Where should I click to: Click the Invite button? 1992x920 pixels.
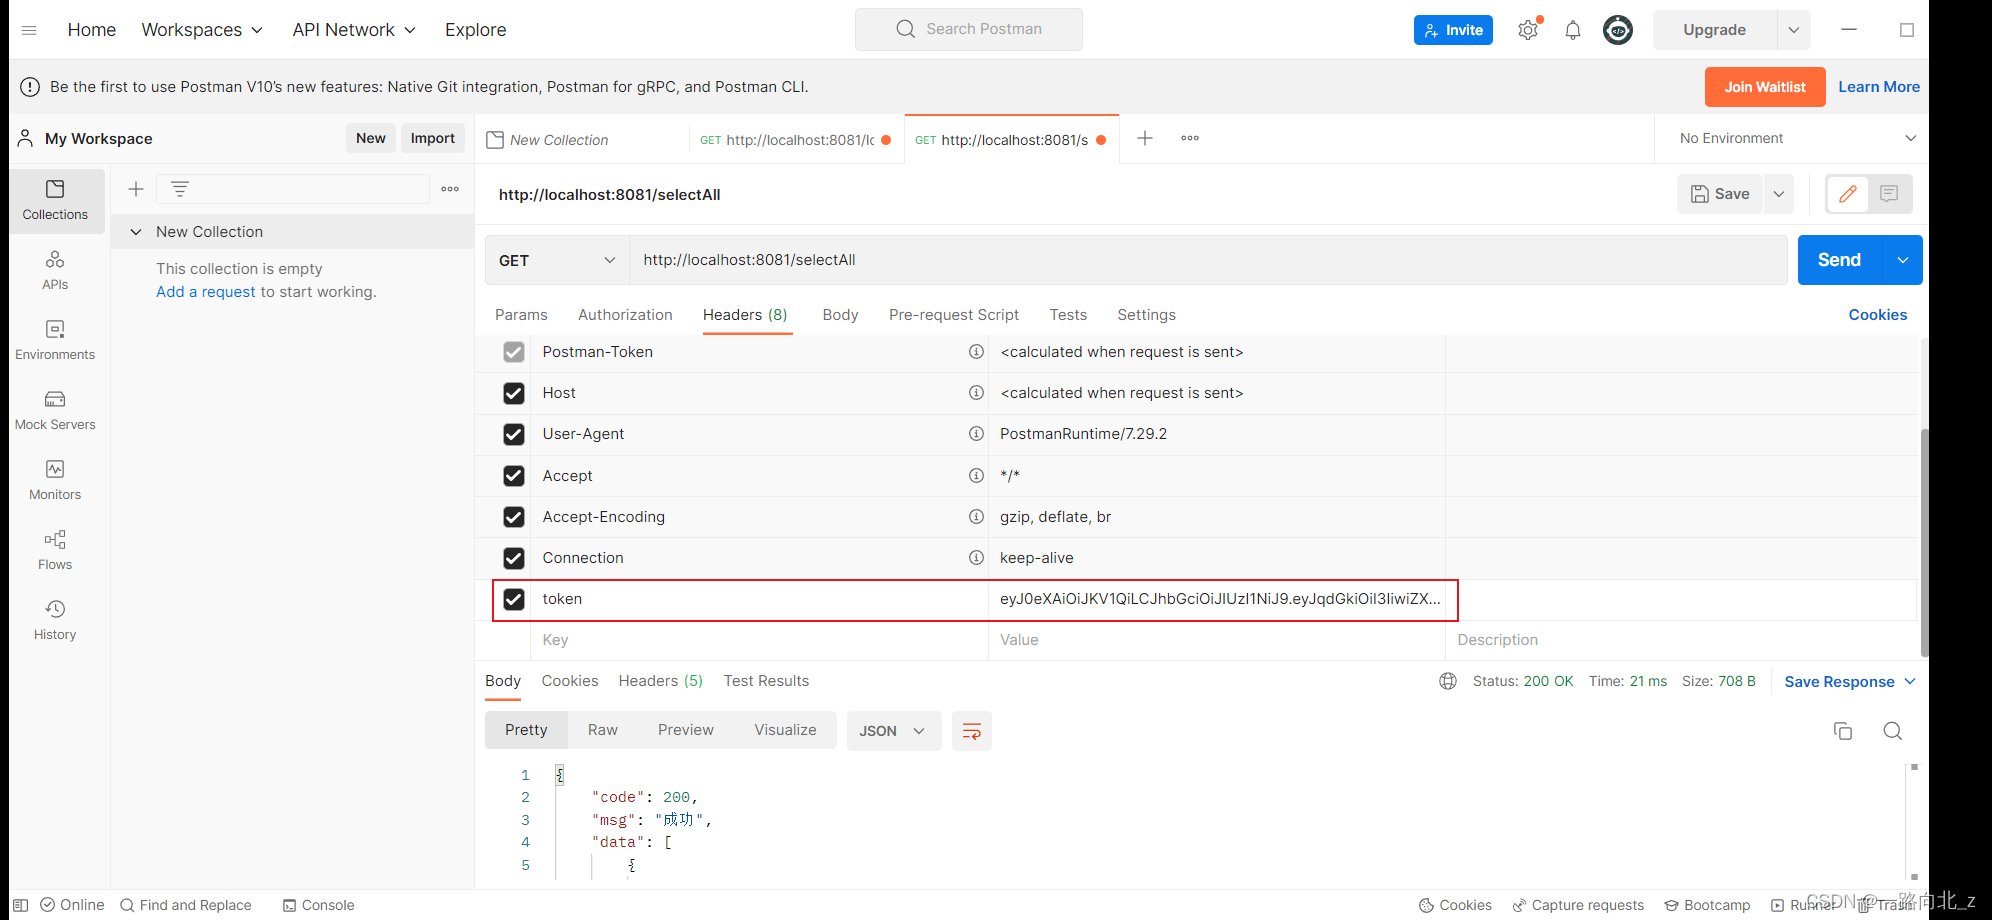1453,30
